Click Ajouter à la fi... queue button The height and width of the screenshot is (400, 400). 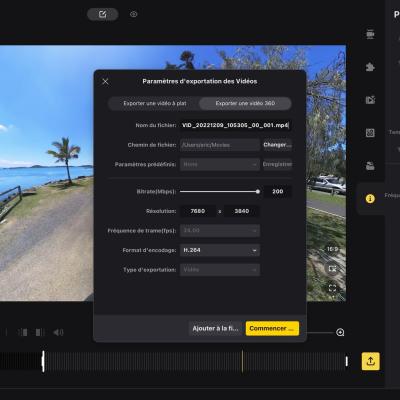215,328
